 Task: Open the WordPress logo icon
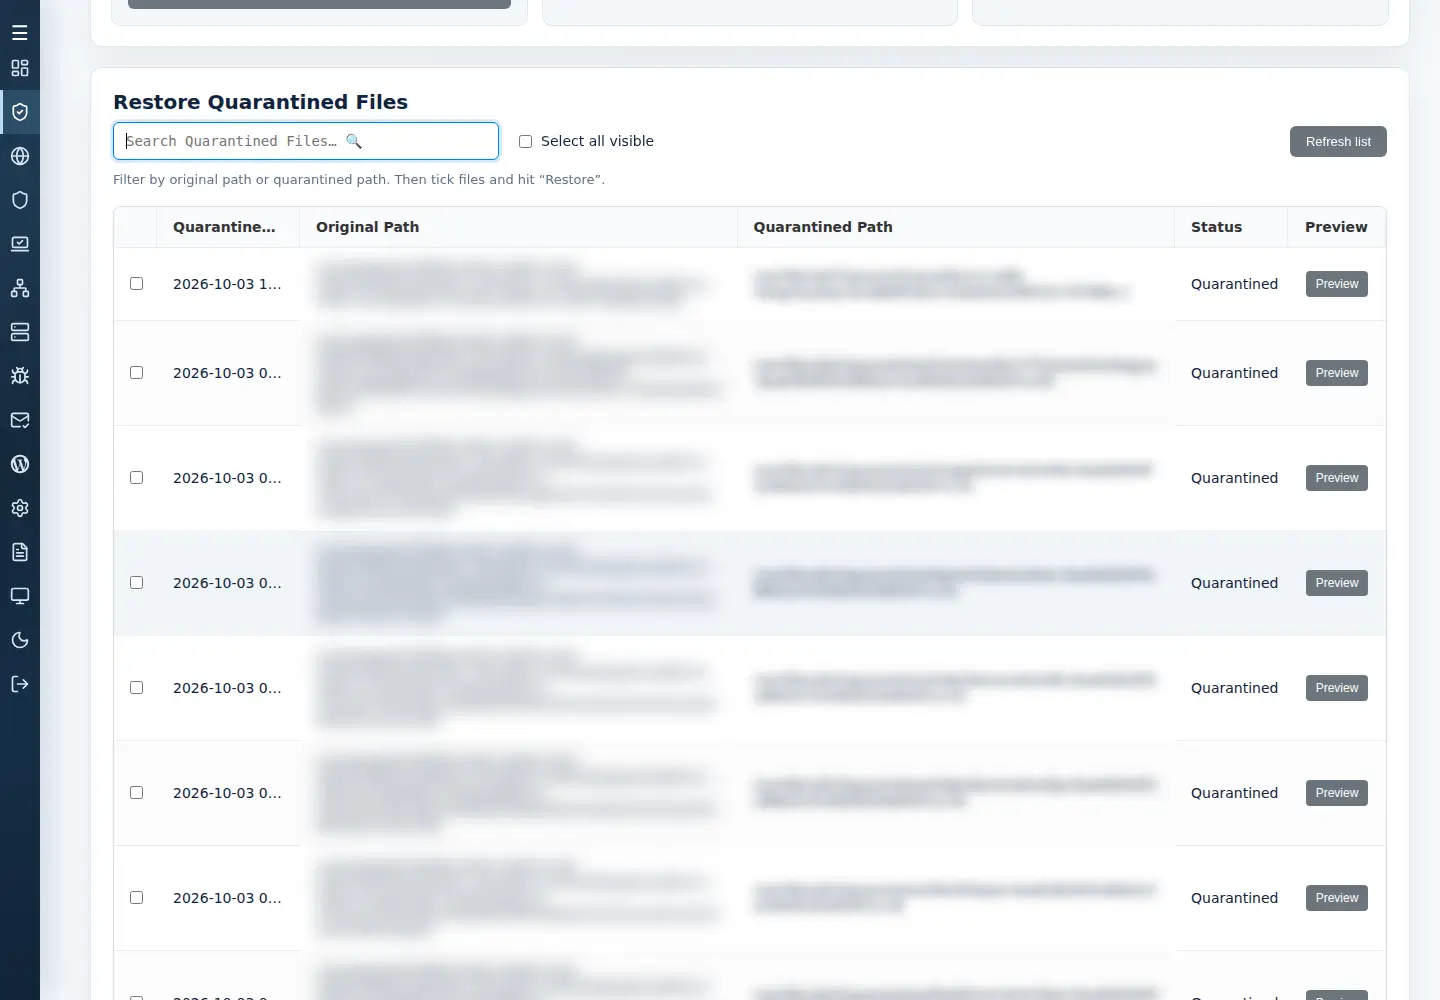pyautogui.click(x=20, y=464)
